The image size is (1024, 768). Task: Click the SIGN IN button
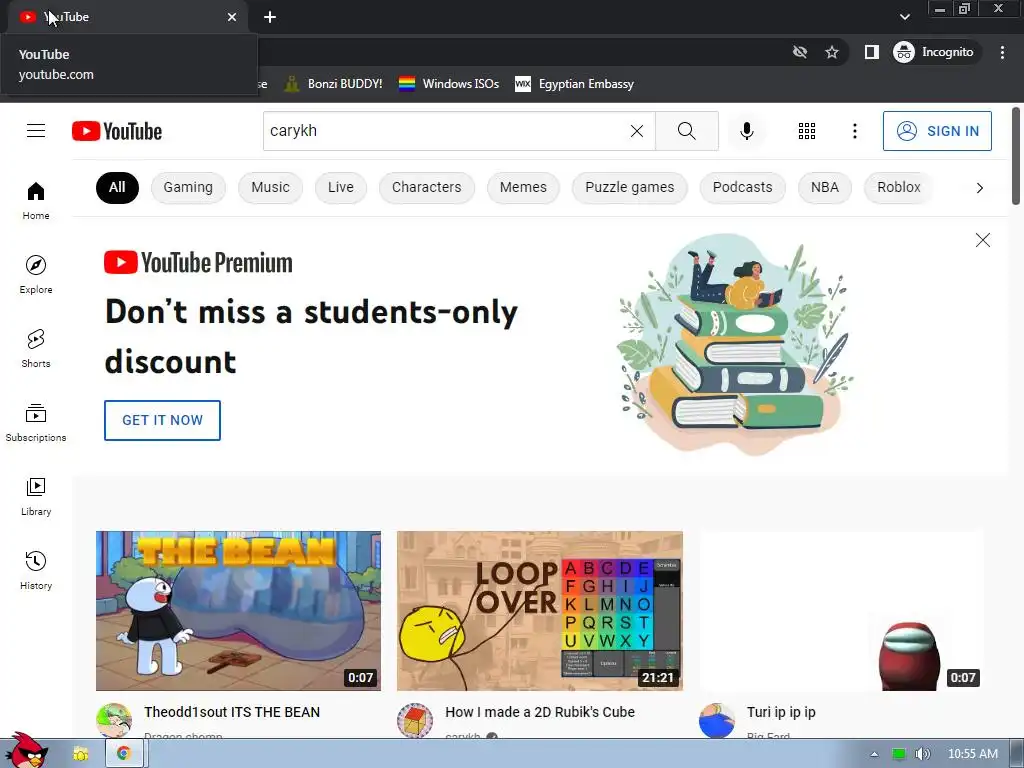(937, 131)
